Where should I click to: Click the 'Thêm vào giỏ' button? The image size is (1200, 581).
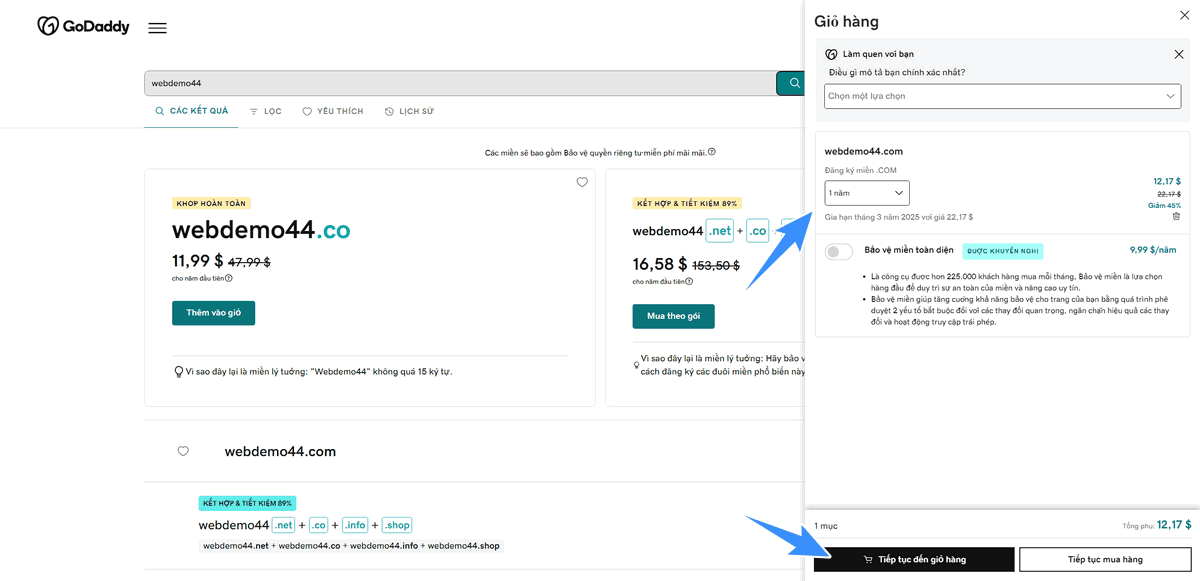tap(213, 313)
